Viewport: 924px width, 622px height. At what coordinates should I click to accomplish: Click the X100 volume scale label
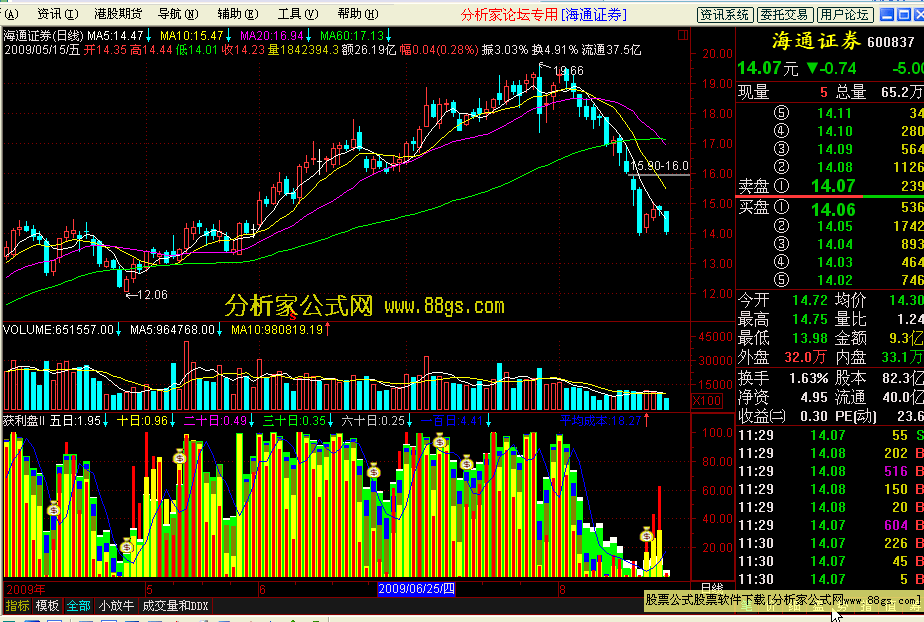click(706, 401)
